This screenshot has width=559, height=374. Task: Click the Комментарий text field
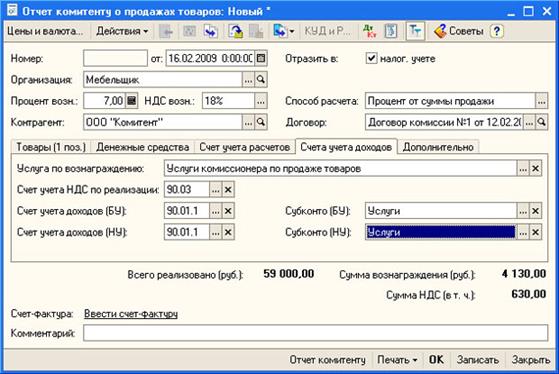pyautogui.click(x=316, y=333)
